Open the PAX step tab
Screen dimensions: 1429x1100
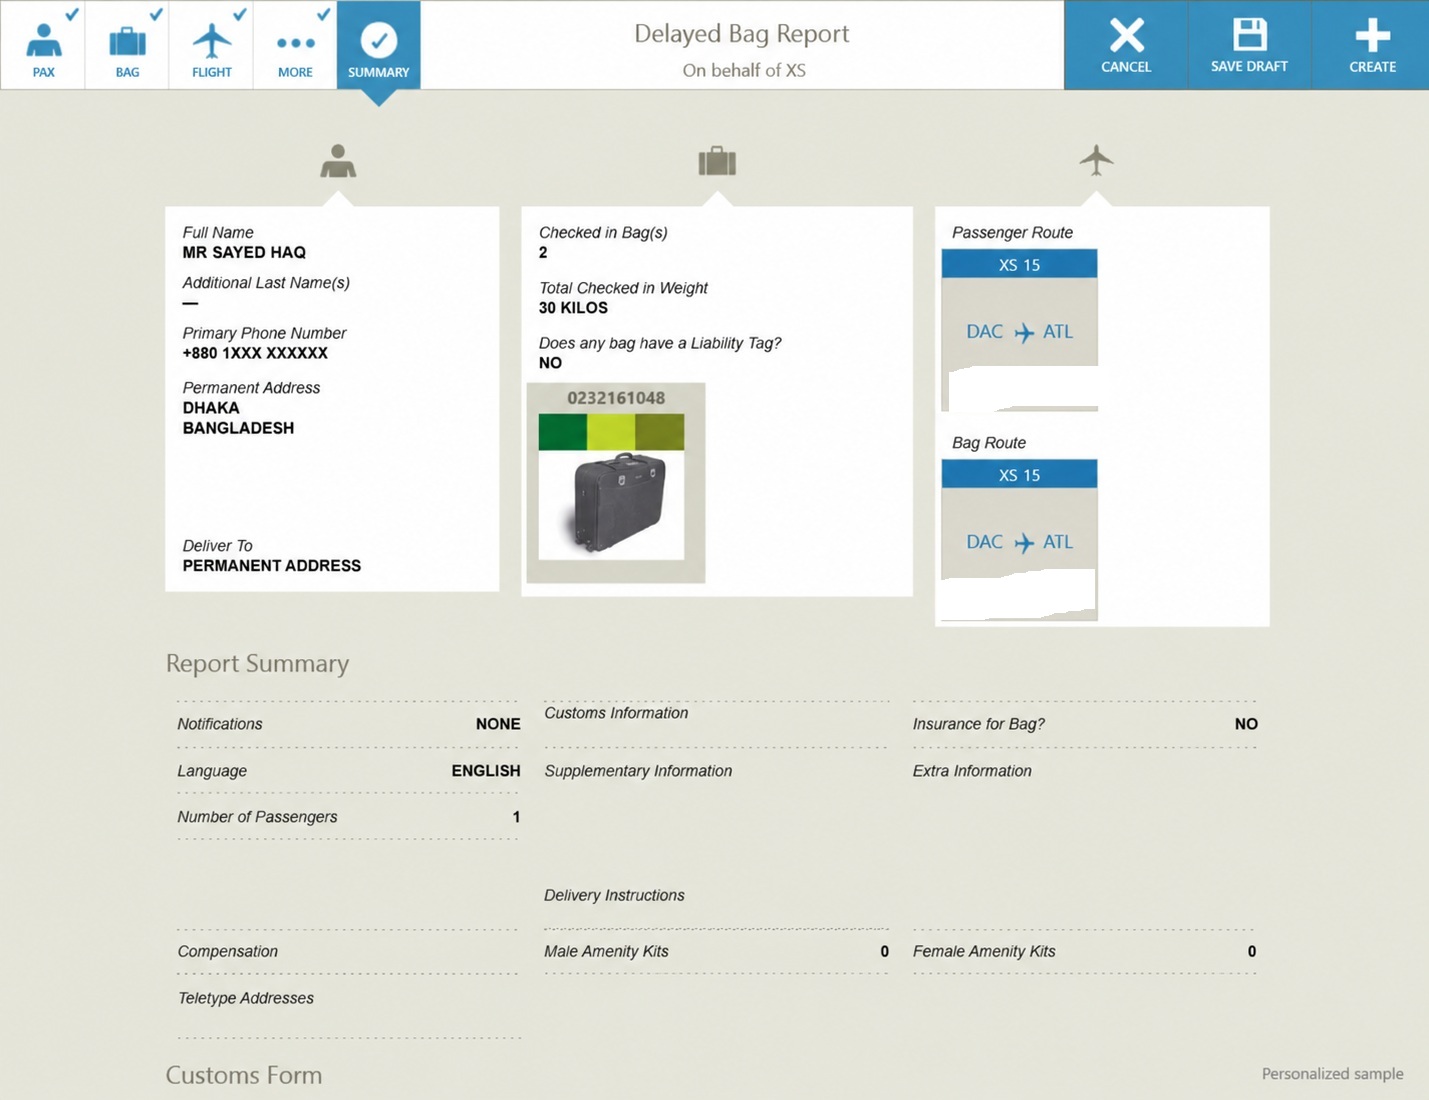pyautogui.click(x=43, y=45)
